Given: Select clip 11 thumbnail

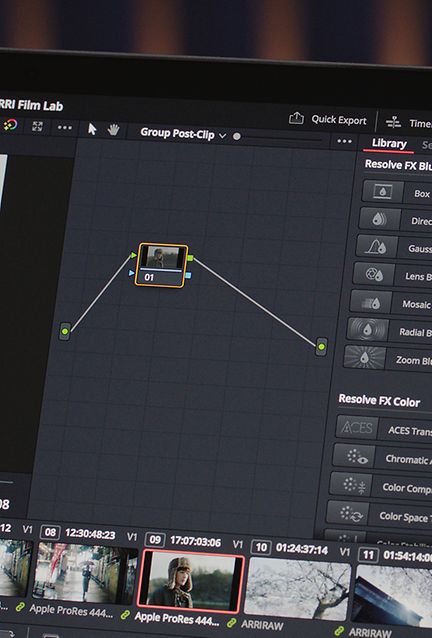Looking at the screenshot, I should click(x=392, y=595).
